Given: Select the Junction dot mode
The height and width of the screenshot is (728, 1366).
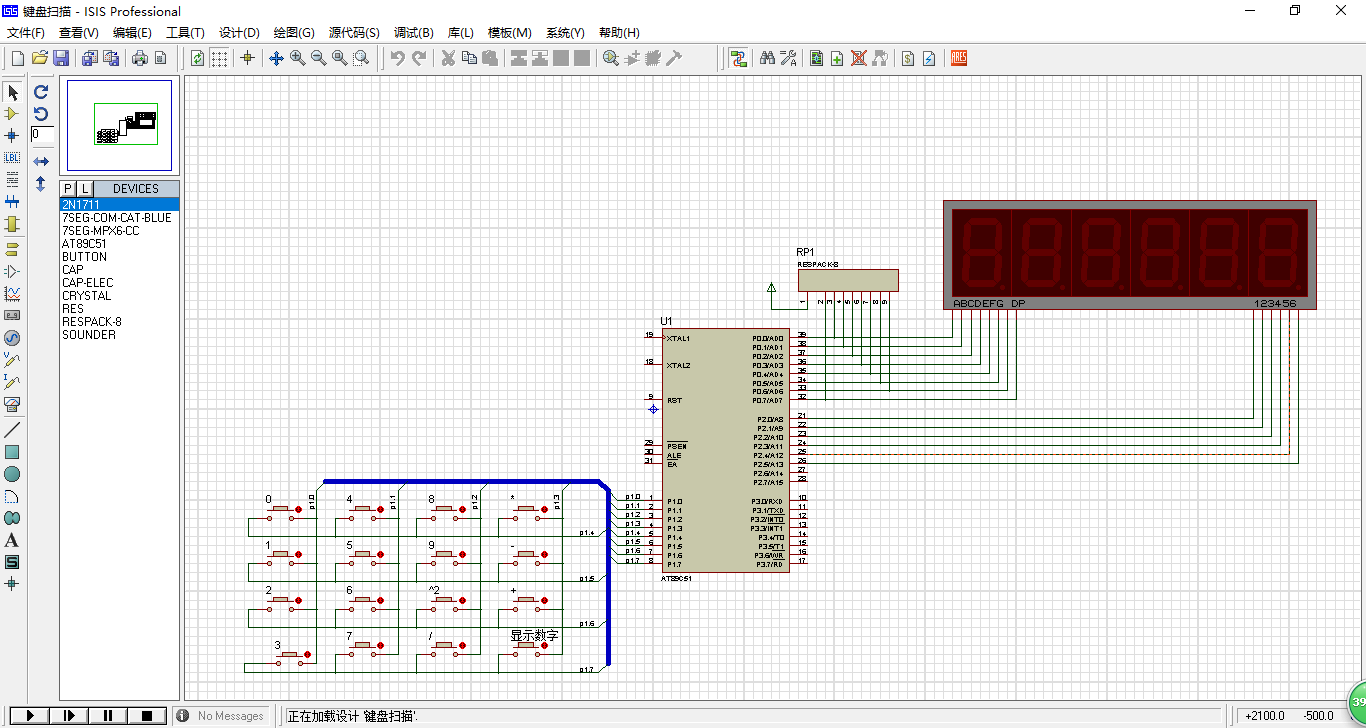Looking at the screenshot, I should (12, 135).
